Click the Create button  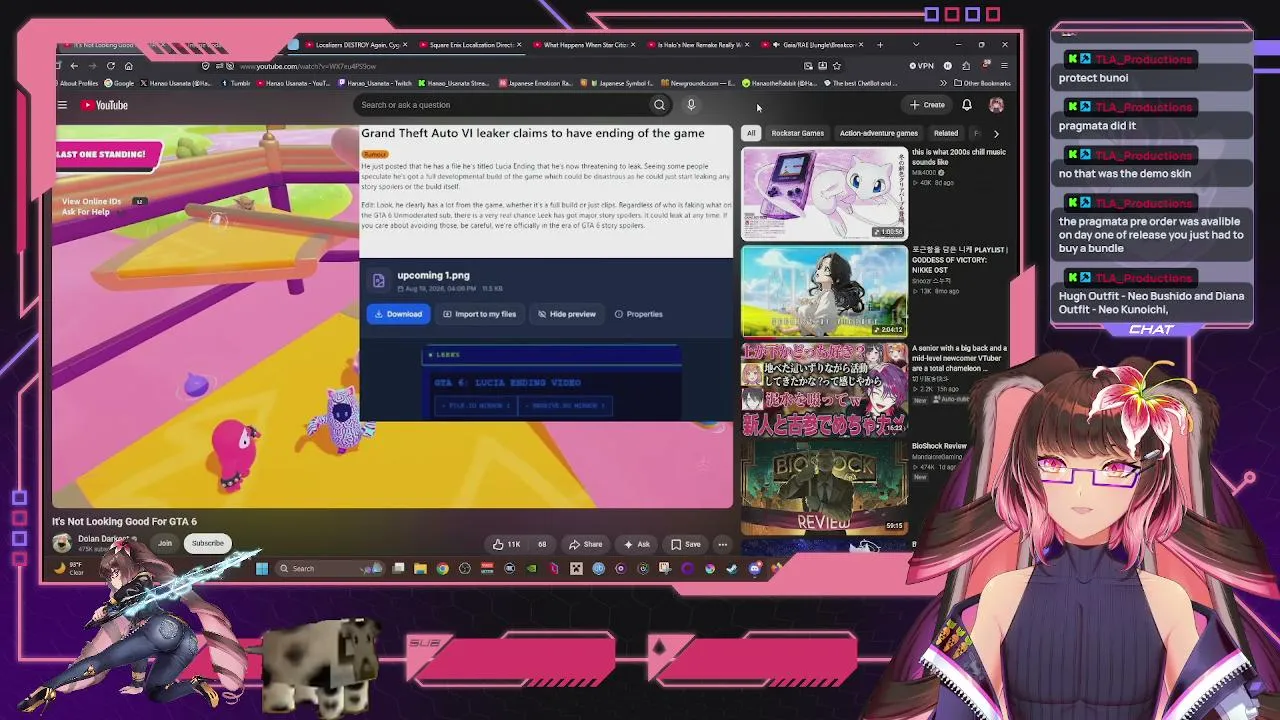(927, 105)
